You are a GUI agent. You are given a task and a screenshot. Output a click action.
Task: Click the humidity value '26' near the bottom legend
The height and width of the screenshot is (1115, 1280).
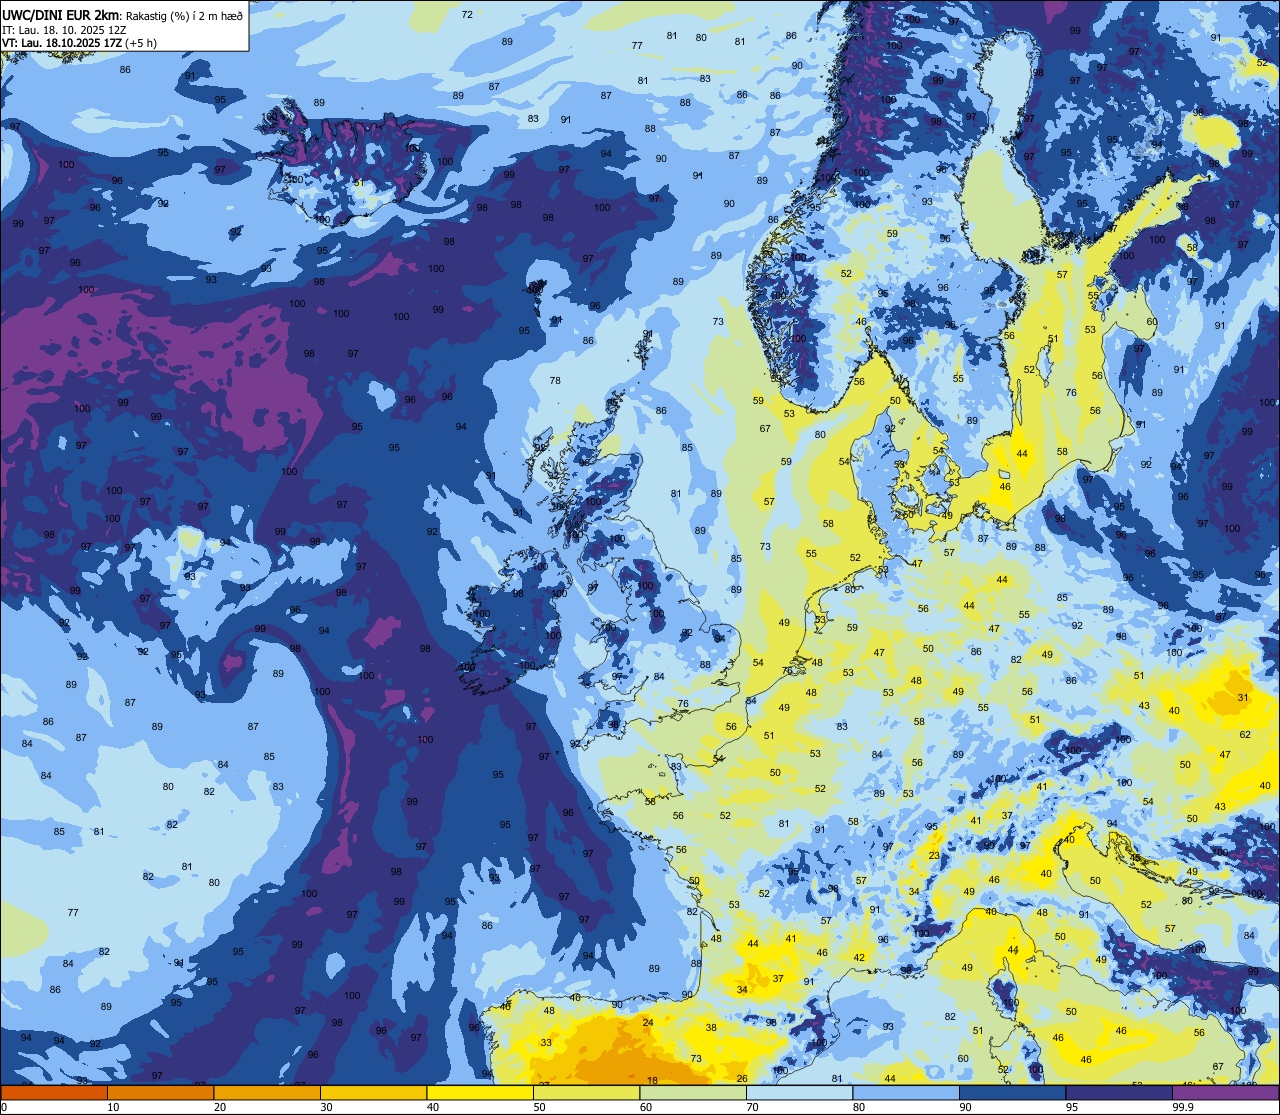(742, 1078)
